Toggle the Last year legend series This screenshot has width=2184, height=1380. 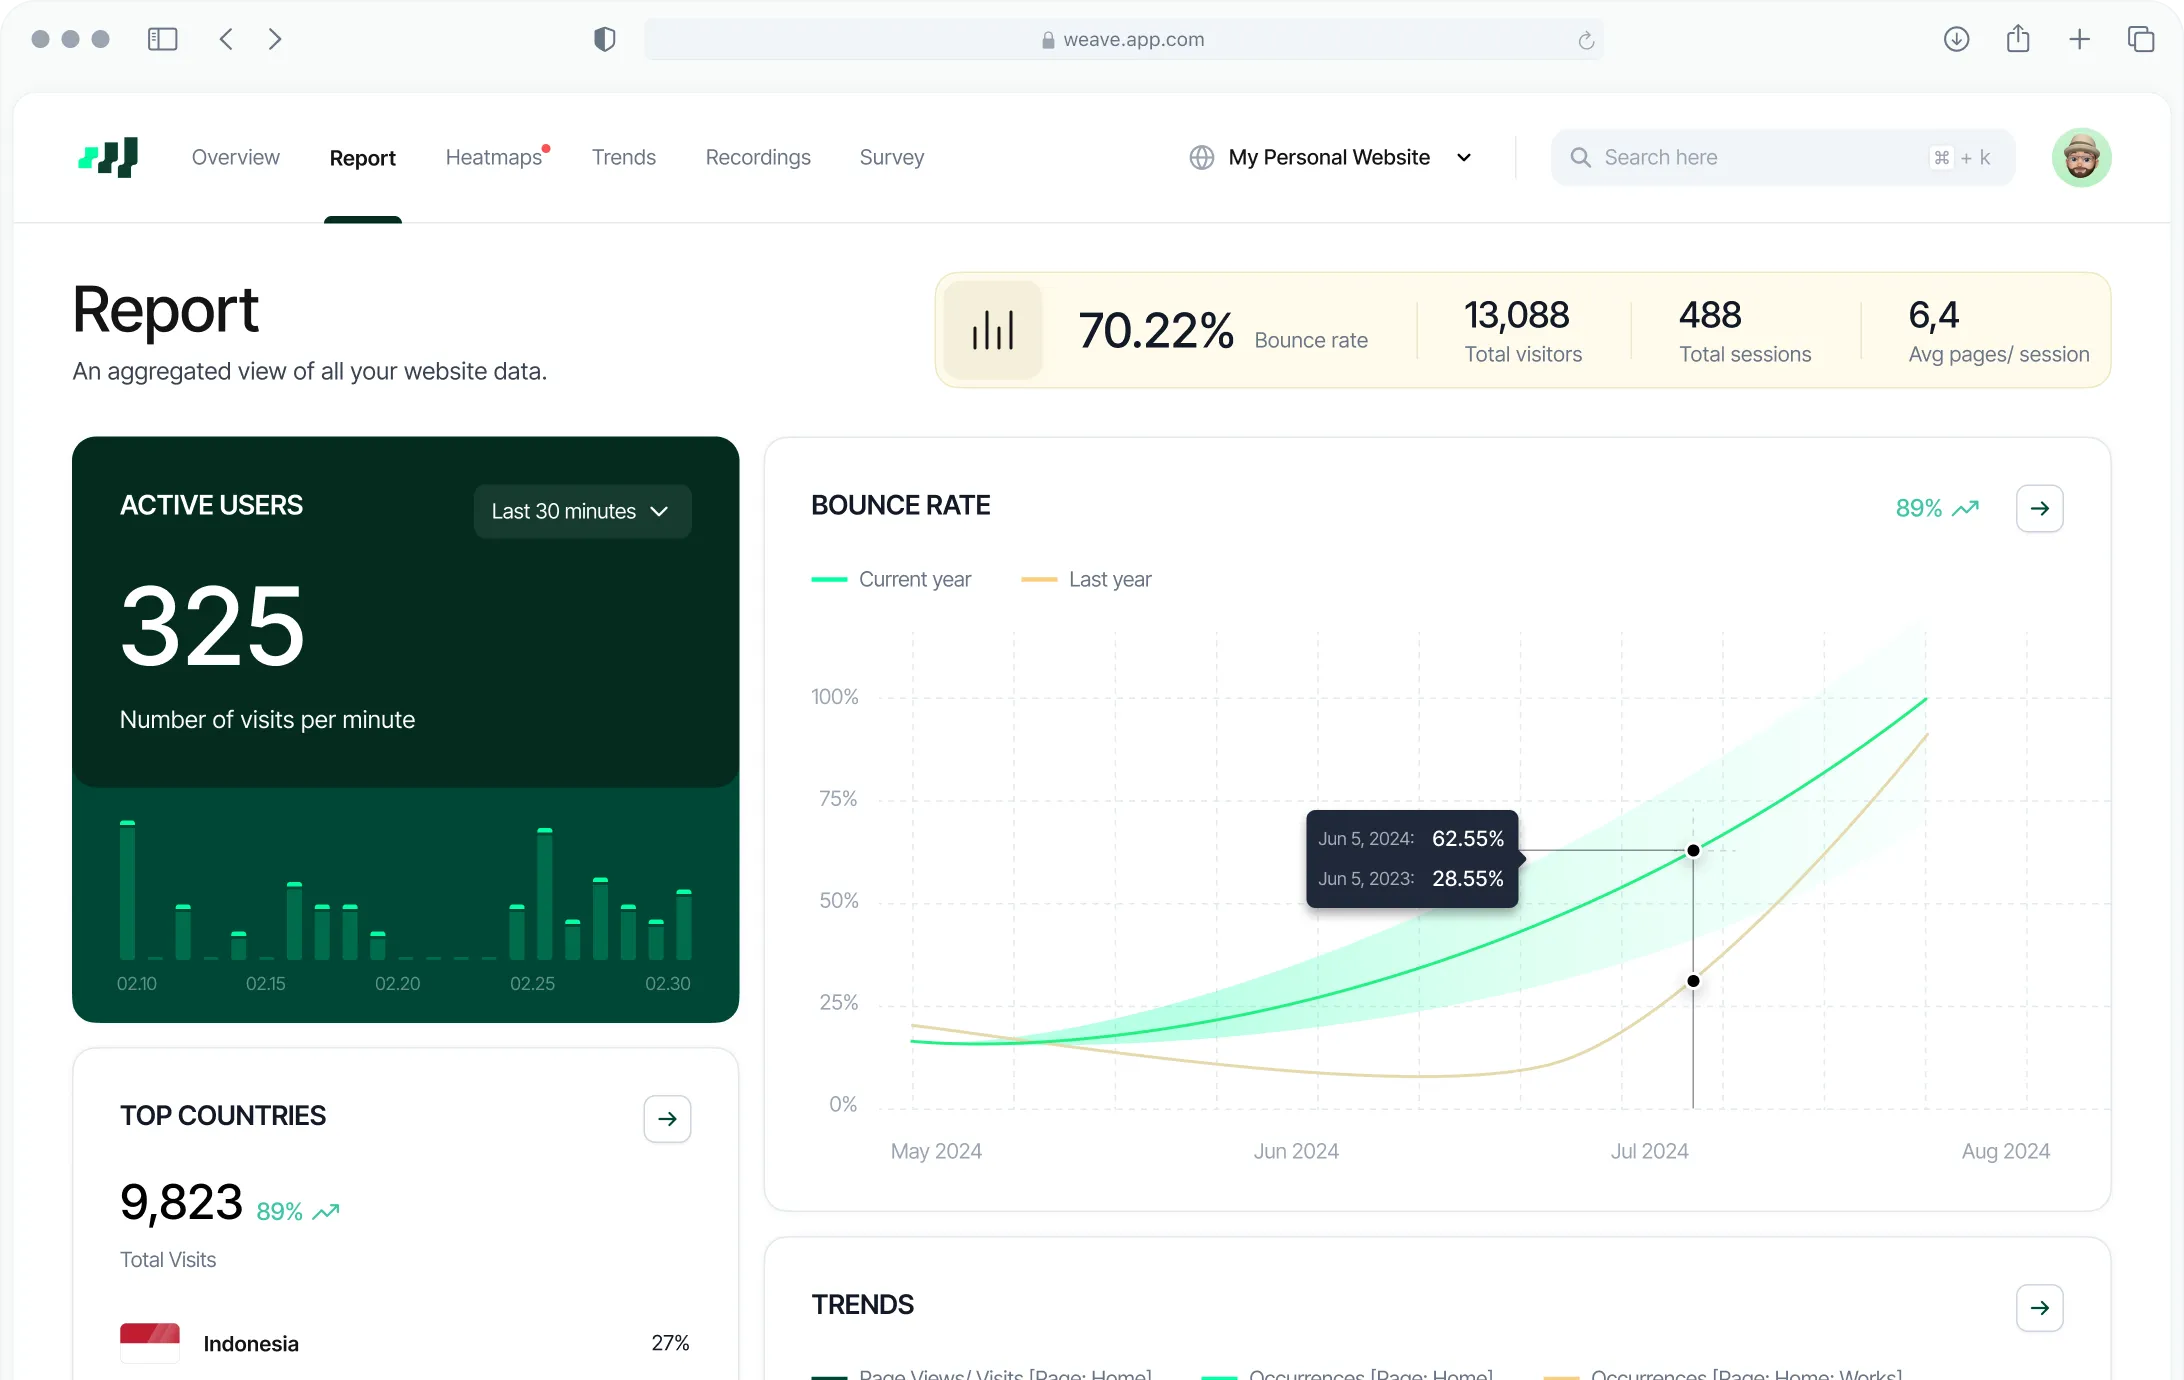[x=1087, y=579]
